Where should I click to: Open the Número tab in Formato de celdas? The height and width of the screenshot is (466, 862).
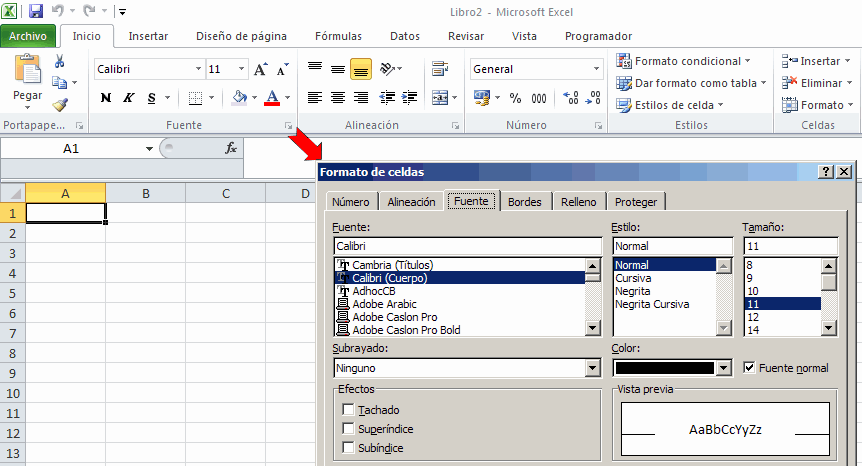tap(351, 202)
